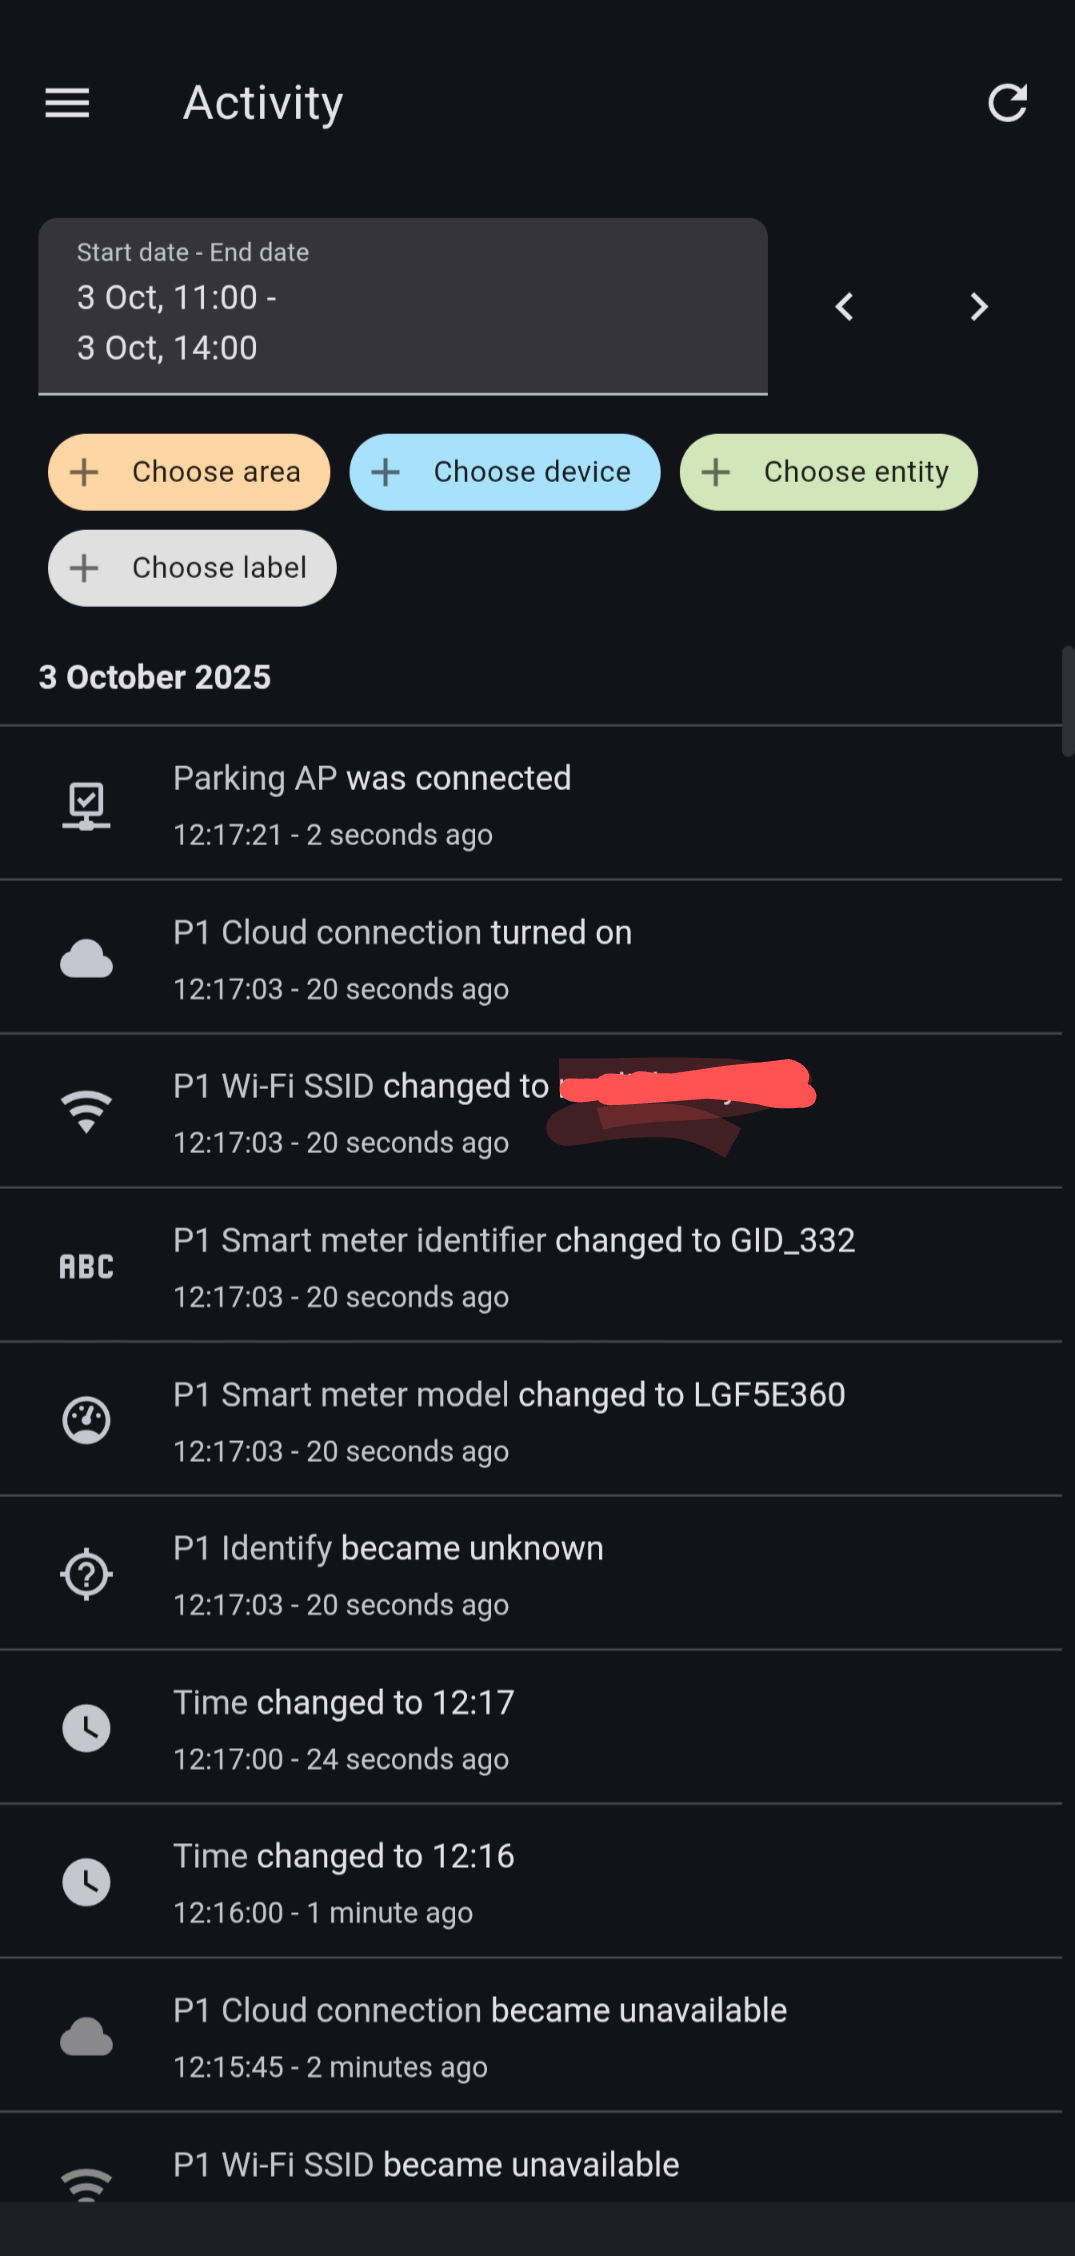Open the P1 Cloud connection became unavailable entry
The image size is (1075, 2256).
[480, 2010]
